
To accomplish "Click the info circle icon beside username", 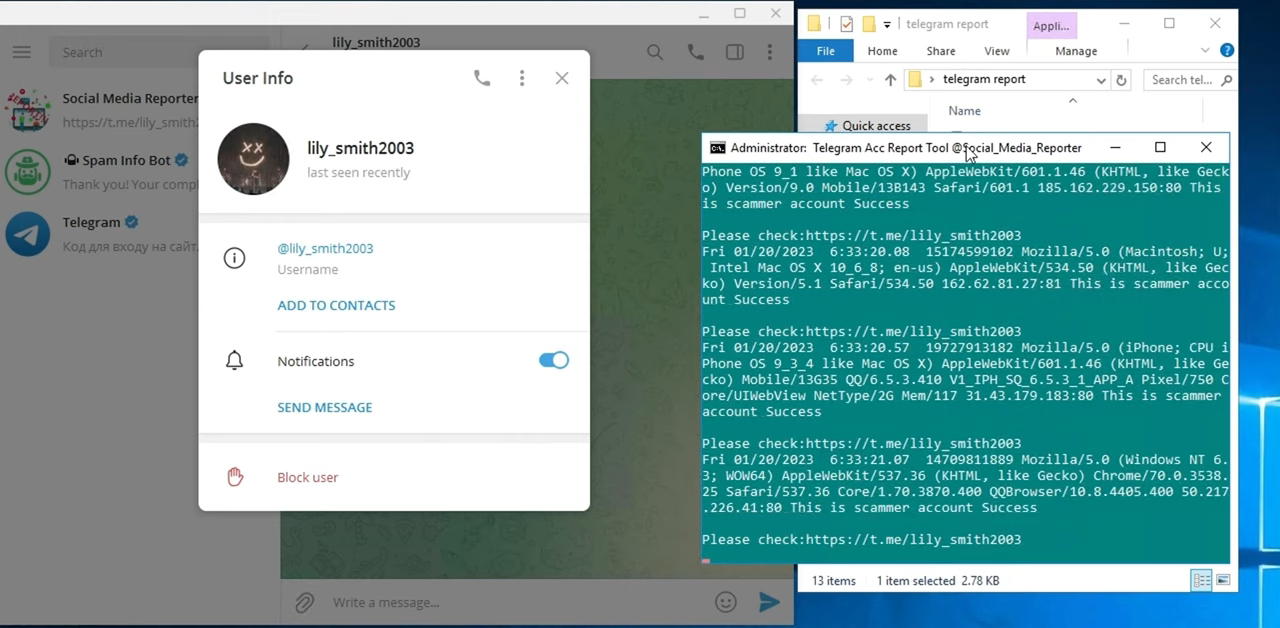I will [x=234, y=258].
